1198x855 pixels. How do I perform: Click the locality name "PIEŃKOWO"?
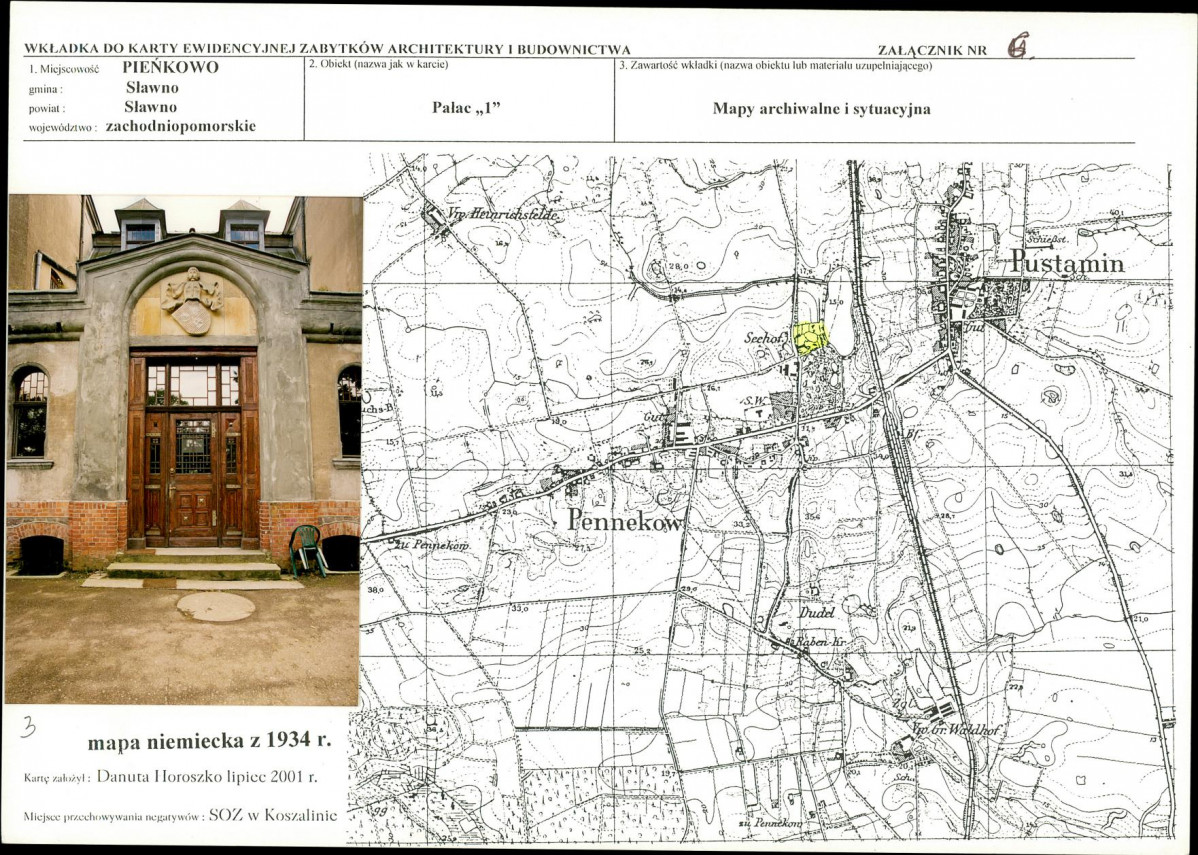(x=170, y=67)
